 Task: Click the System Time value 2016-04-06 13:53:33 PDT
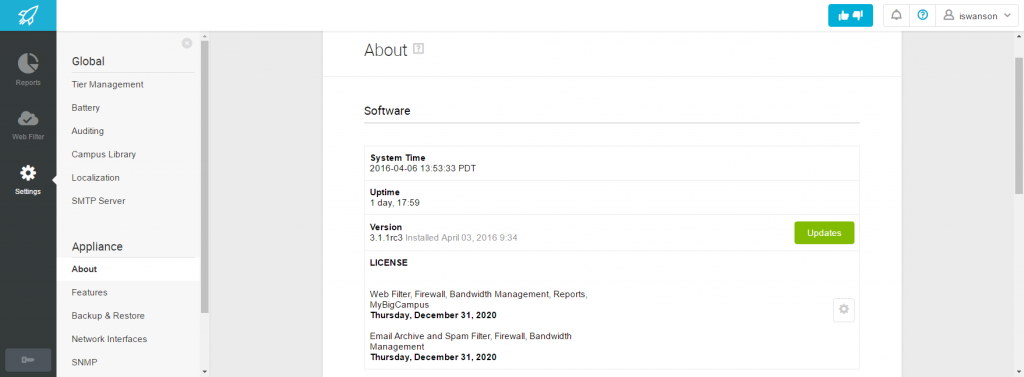(x=423, y=168)
